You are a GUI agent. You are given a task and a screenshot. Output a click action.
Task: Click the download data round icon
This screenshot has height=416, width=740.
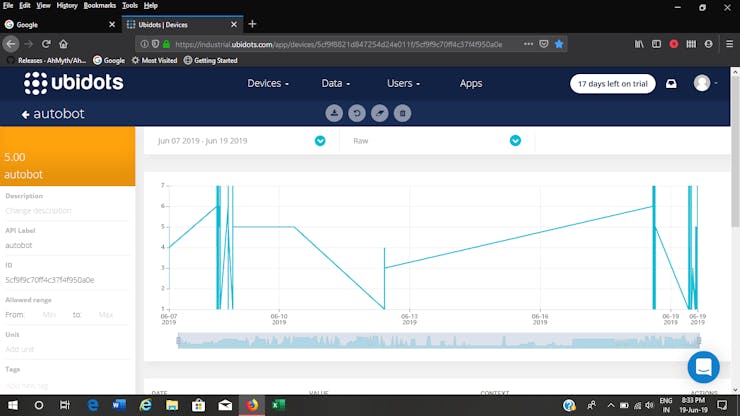pos(334,113)
